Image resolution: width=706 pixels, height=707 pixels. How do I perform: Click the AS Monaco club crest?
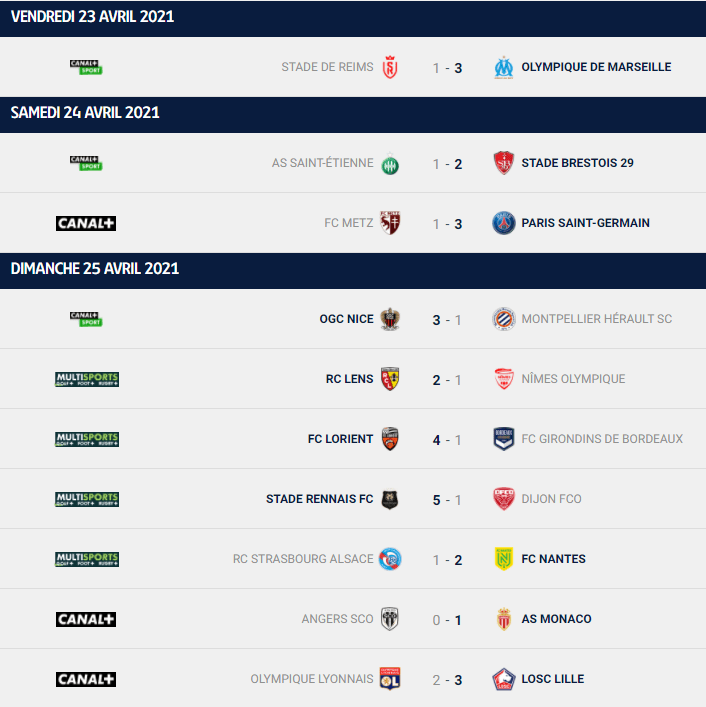(x=503, y=619)
